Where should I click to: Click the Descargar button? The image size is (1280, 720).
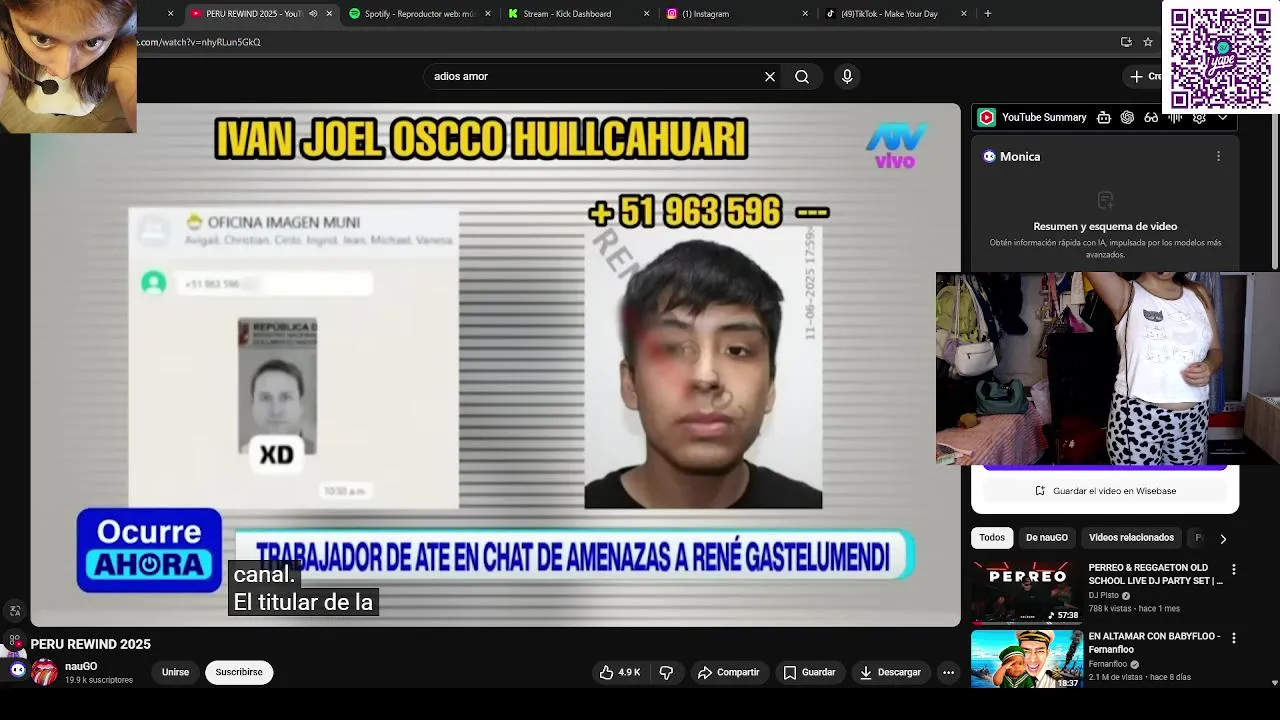[890, 672]
